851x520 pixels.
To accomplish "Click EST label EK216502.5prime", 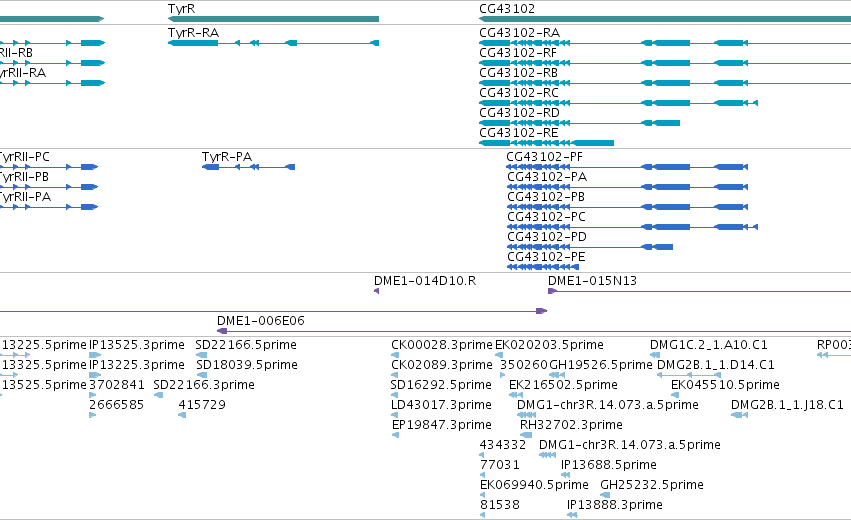I will pyautogui.click(x=563, y=385).
